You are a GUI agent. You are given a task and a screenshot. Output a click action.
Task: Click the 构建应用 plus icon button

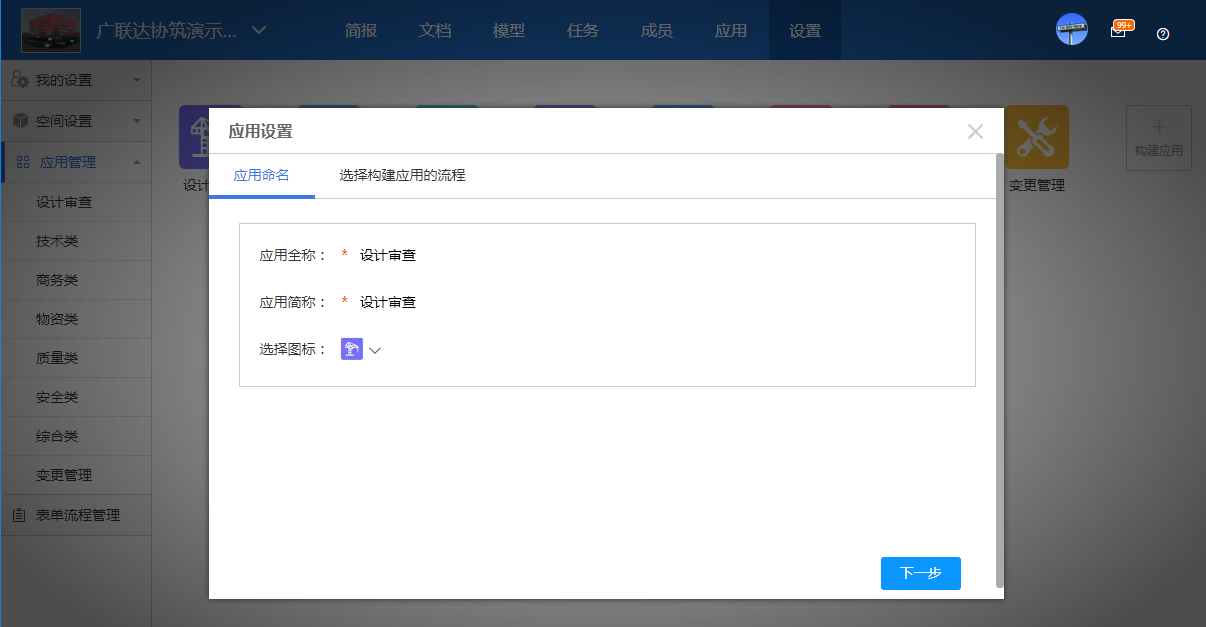pyautogui.click(x=1158, y=138)
